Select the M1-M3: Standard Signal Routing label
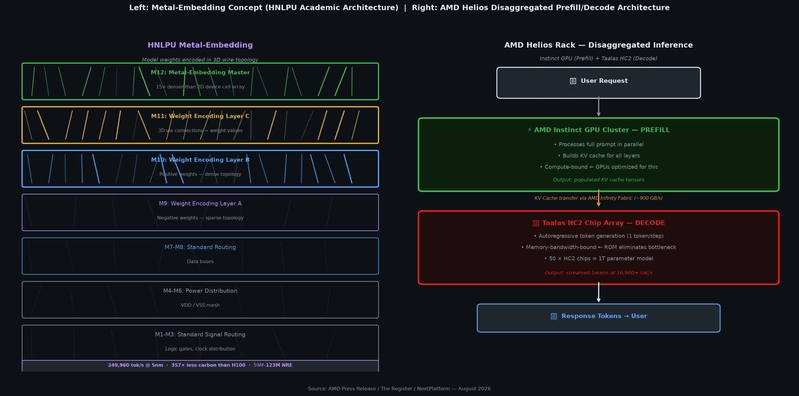The height and width of the screenshot is (396, 799). [x=200, y=334]
